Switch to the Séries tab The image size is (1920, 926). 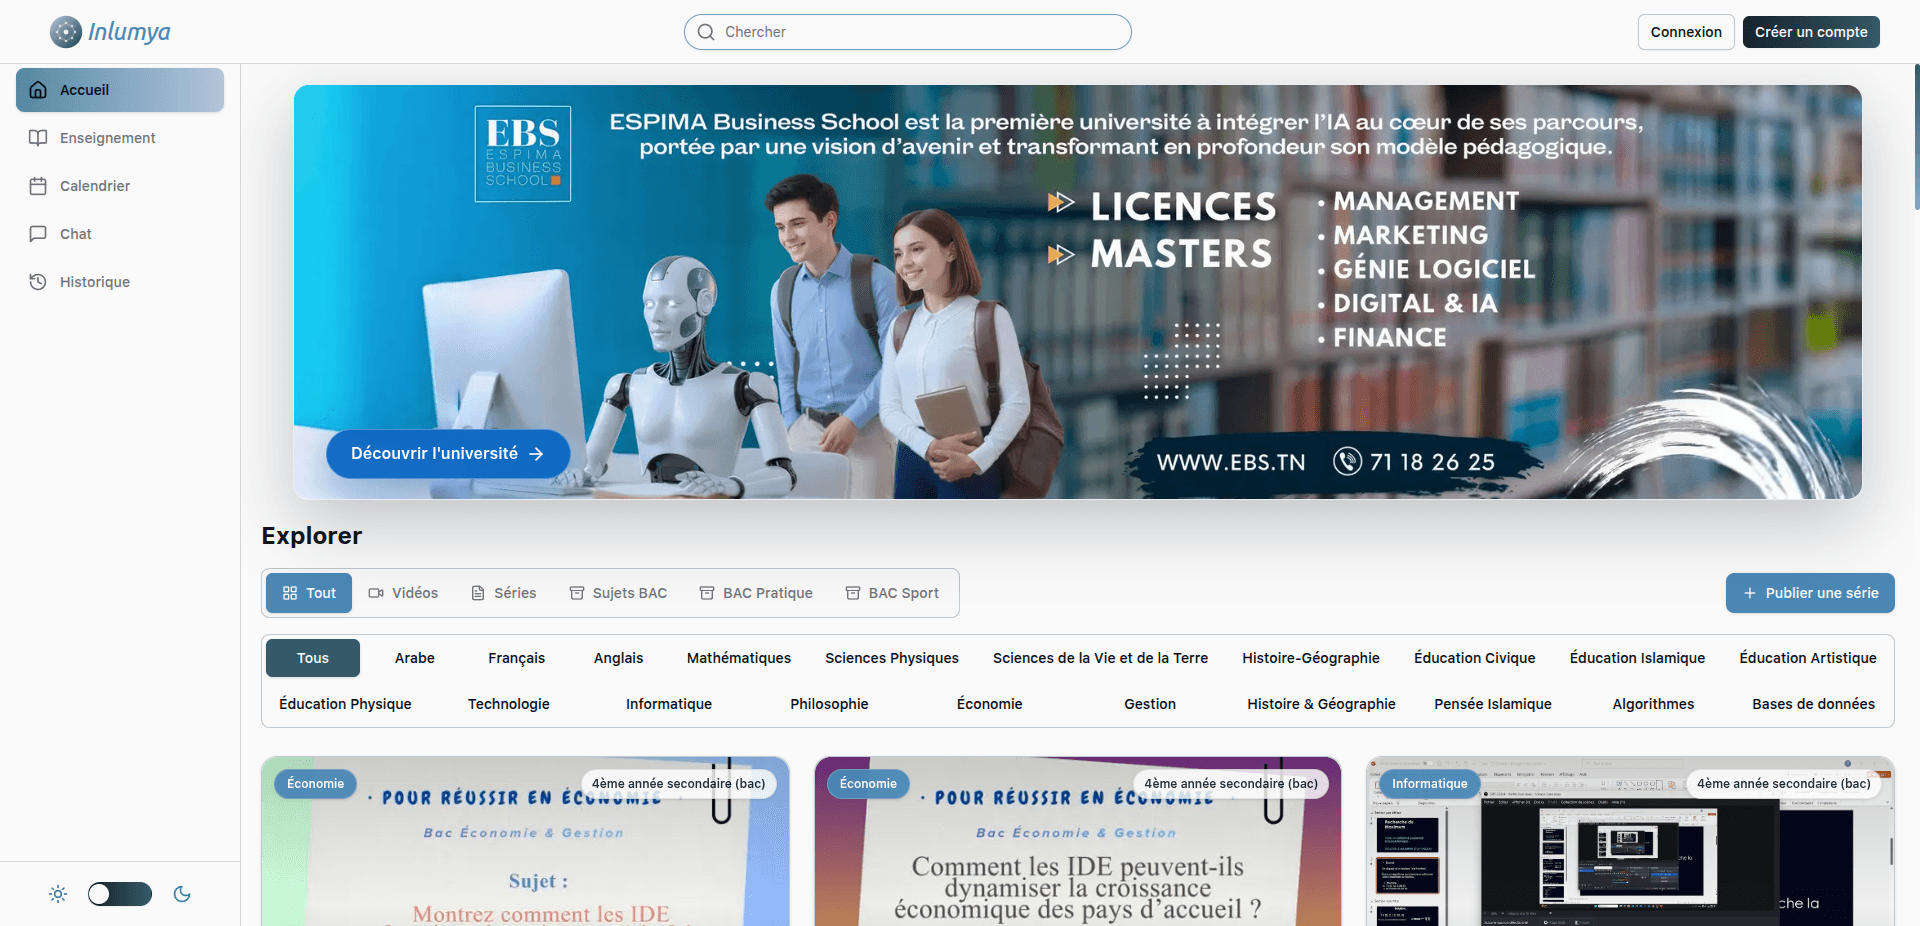pos(504,593)
